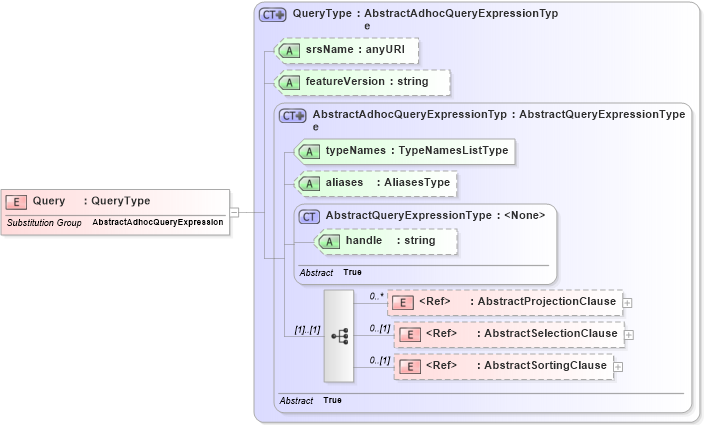Screen dimensions: 704x425
Task: Click the ': AbstractQueryExpressionType' base type text
Action: pos(598,114)
